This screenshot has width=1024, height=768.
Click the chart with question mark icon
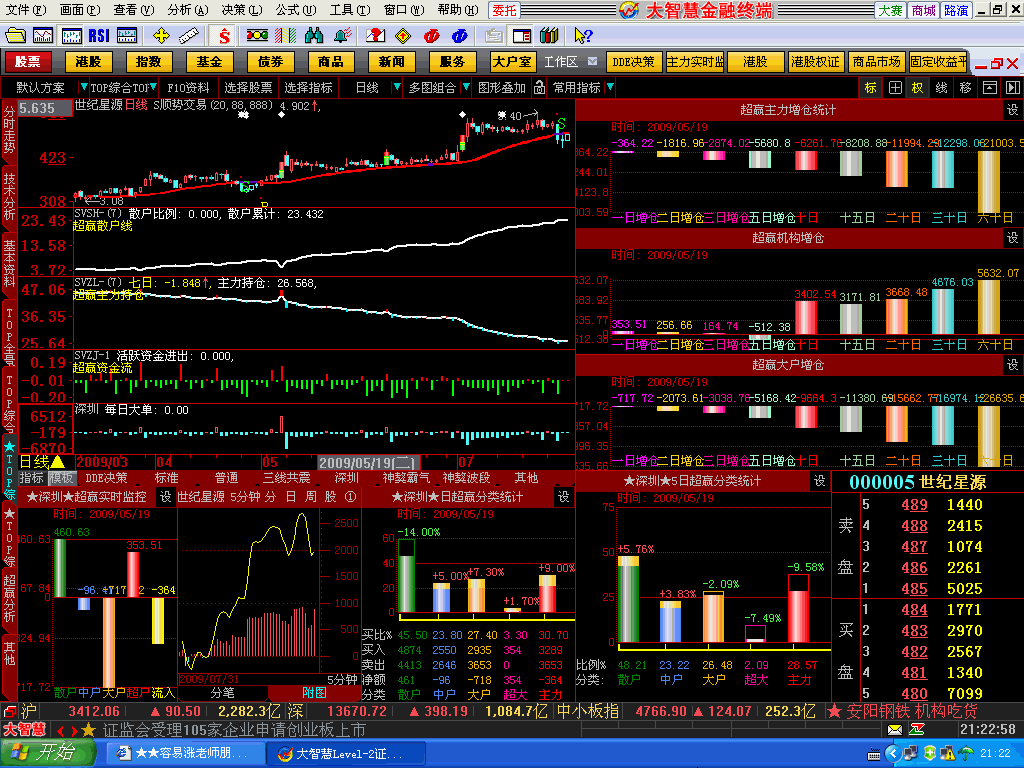click(376, 35)
